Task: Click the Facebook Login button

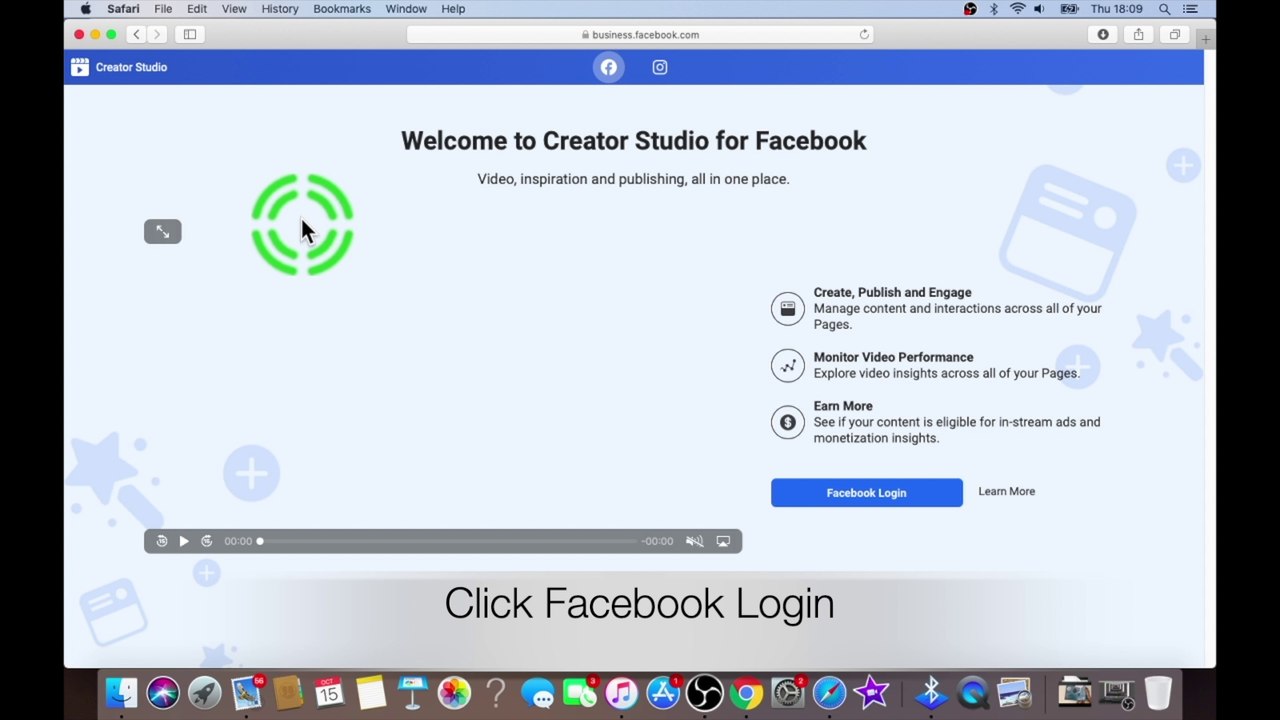Action: [x=867, y=492]
